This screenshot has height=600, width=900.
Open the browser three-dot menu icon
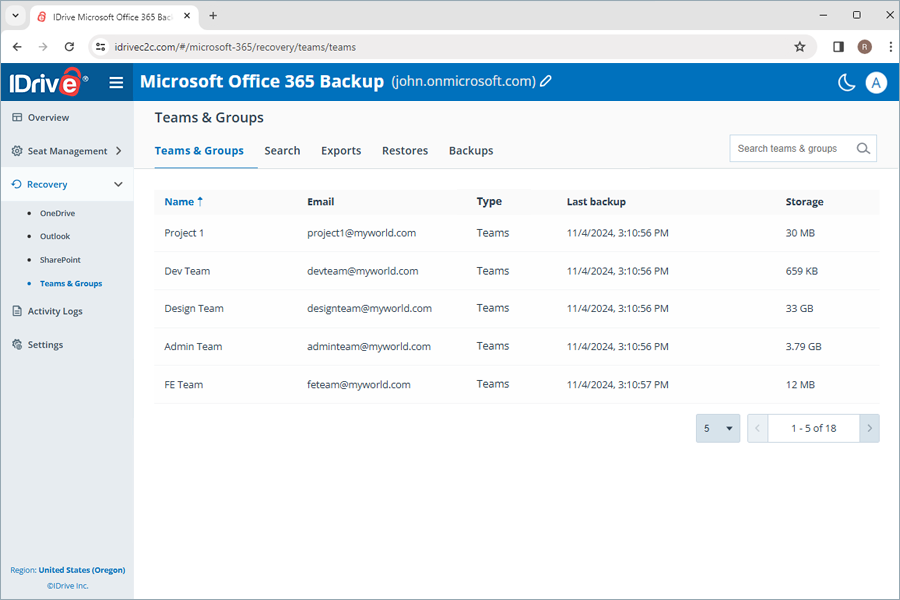[891, 46]
